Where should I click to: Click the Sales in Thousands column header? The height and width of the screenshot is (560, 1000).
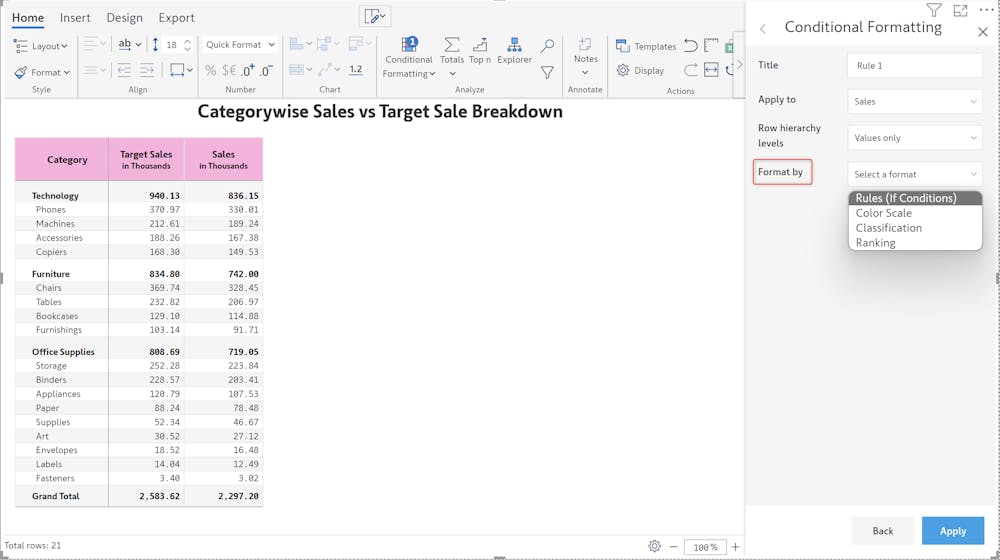click(223, 159)
